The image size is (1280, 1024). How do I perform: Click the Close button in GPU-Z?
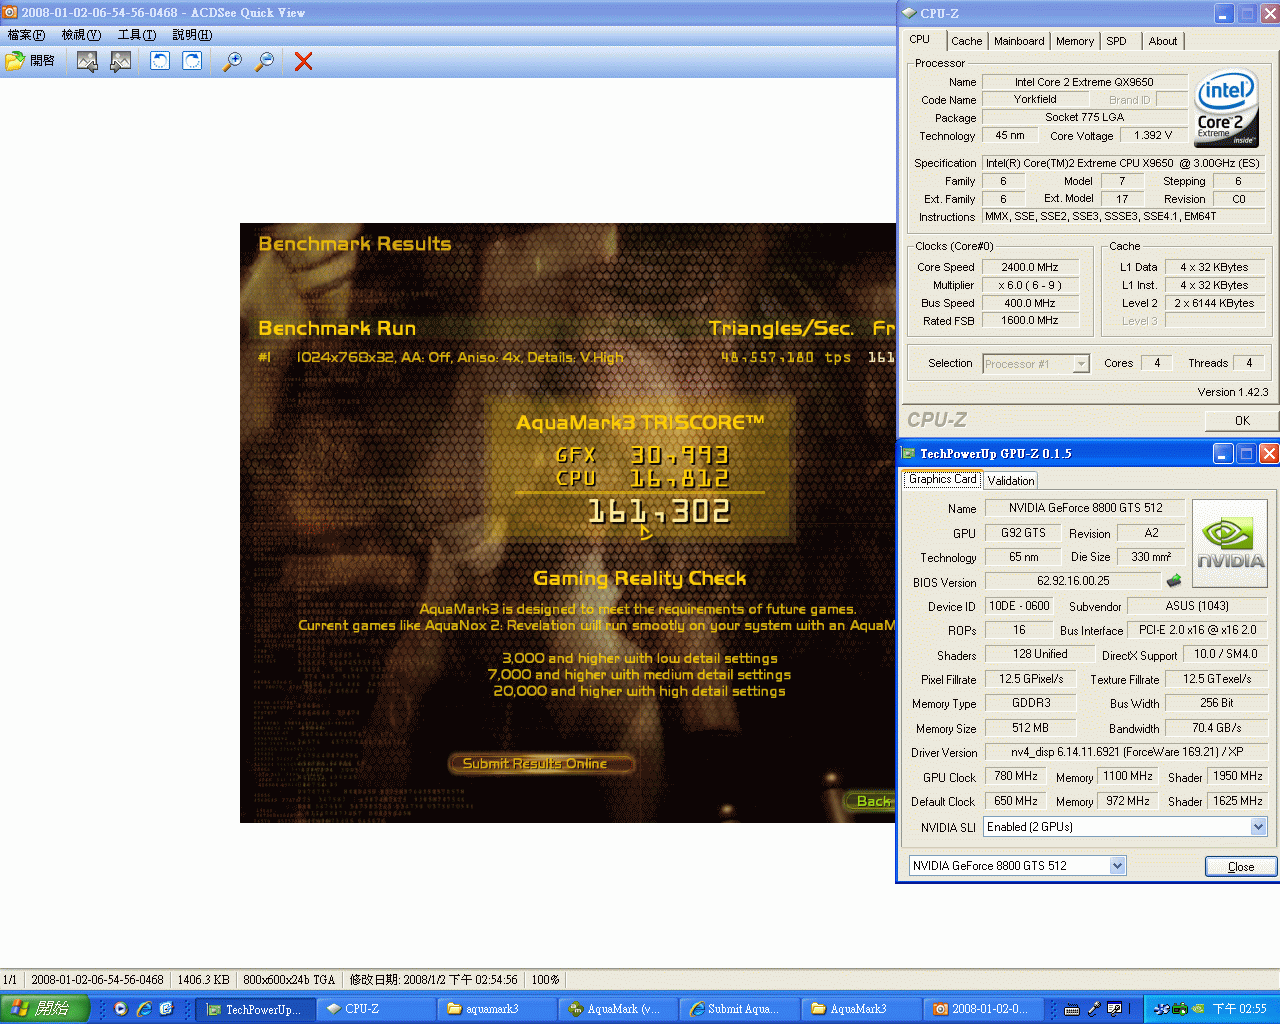tap(1240, 867)
